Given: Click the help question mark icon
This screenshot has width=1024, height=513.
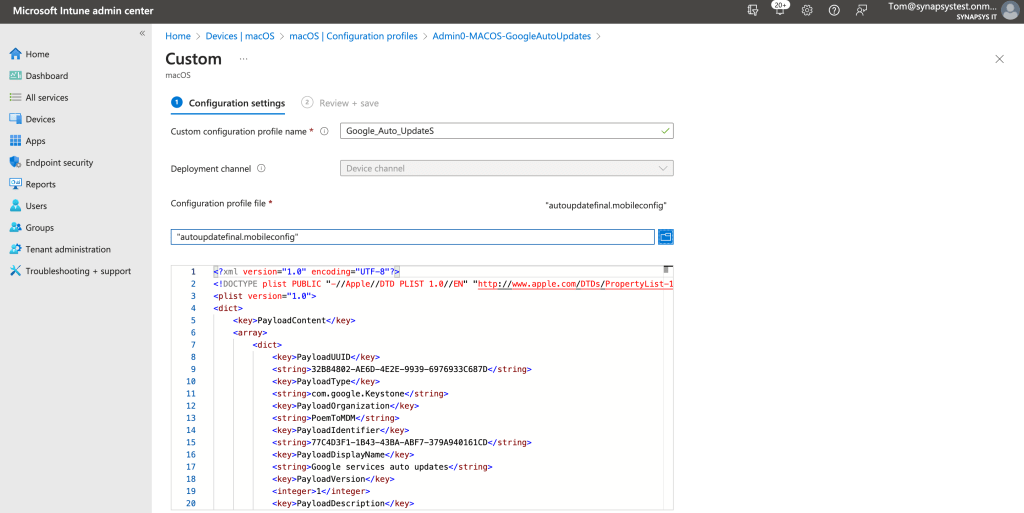Looking at the screenshot, I should click(x=834, y=10).
